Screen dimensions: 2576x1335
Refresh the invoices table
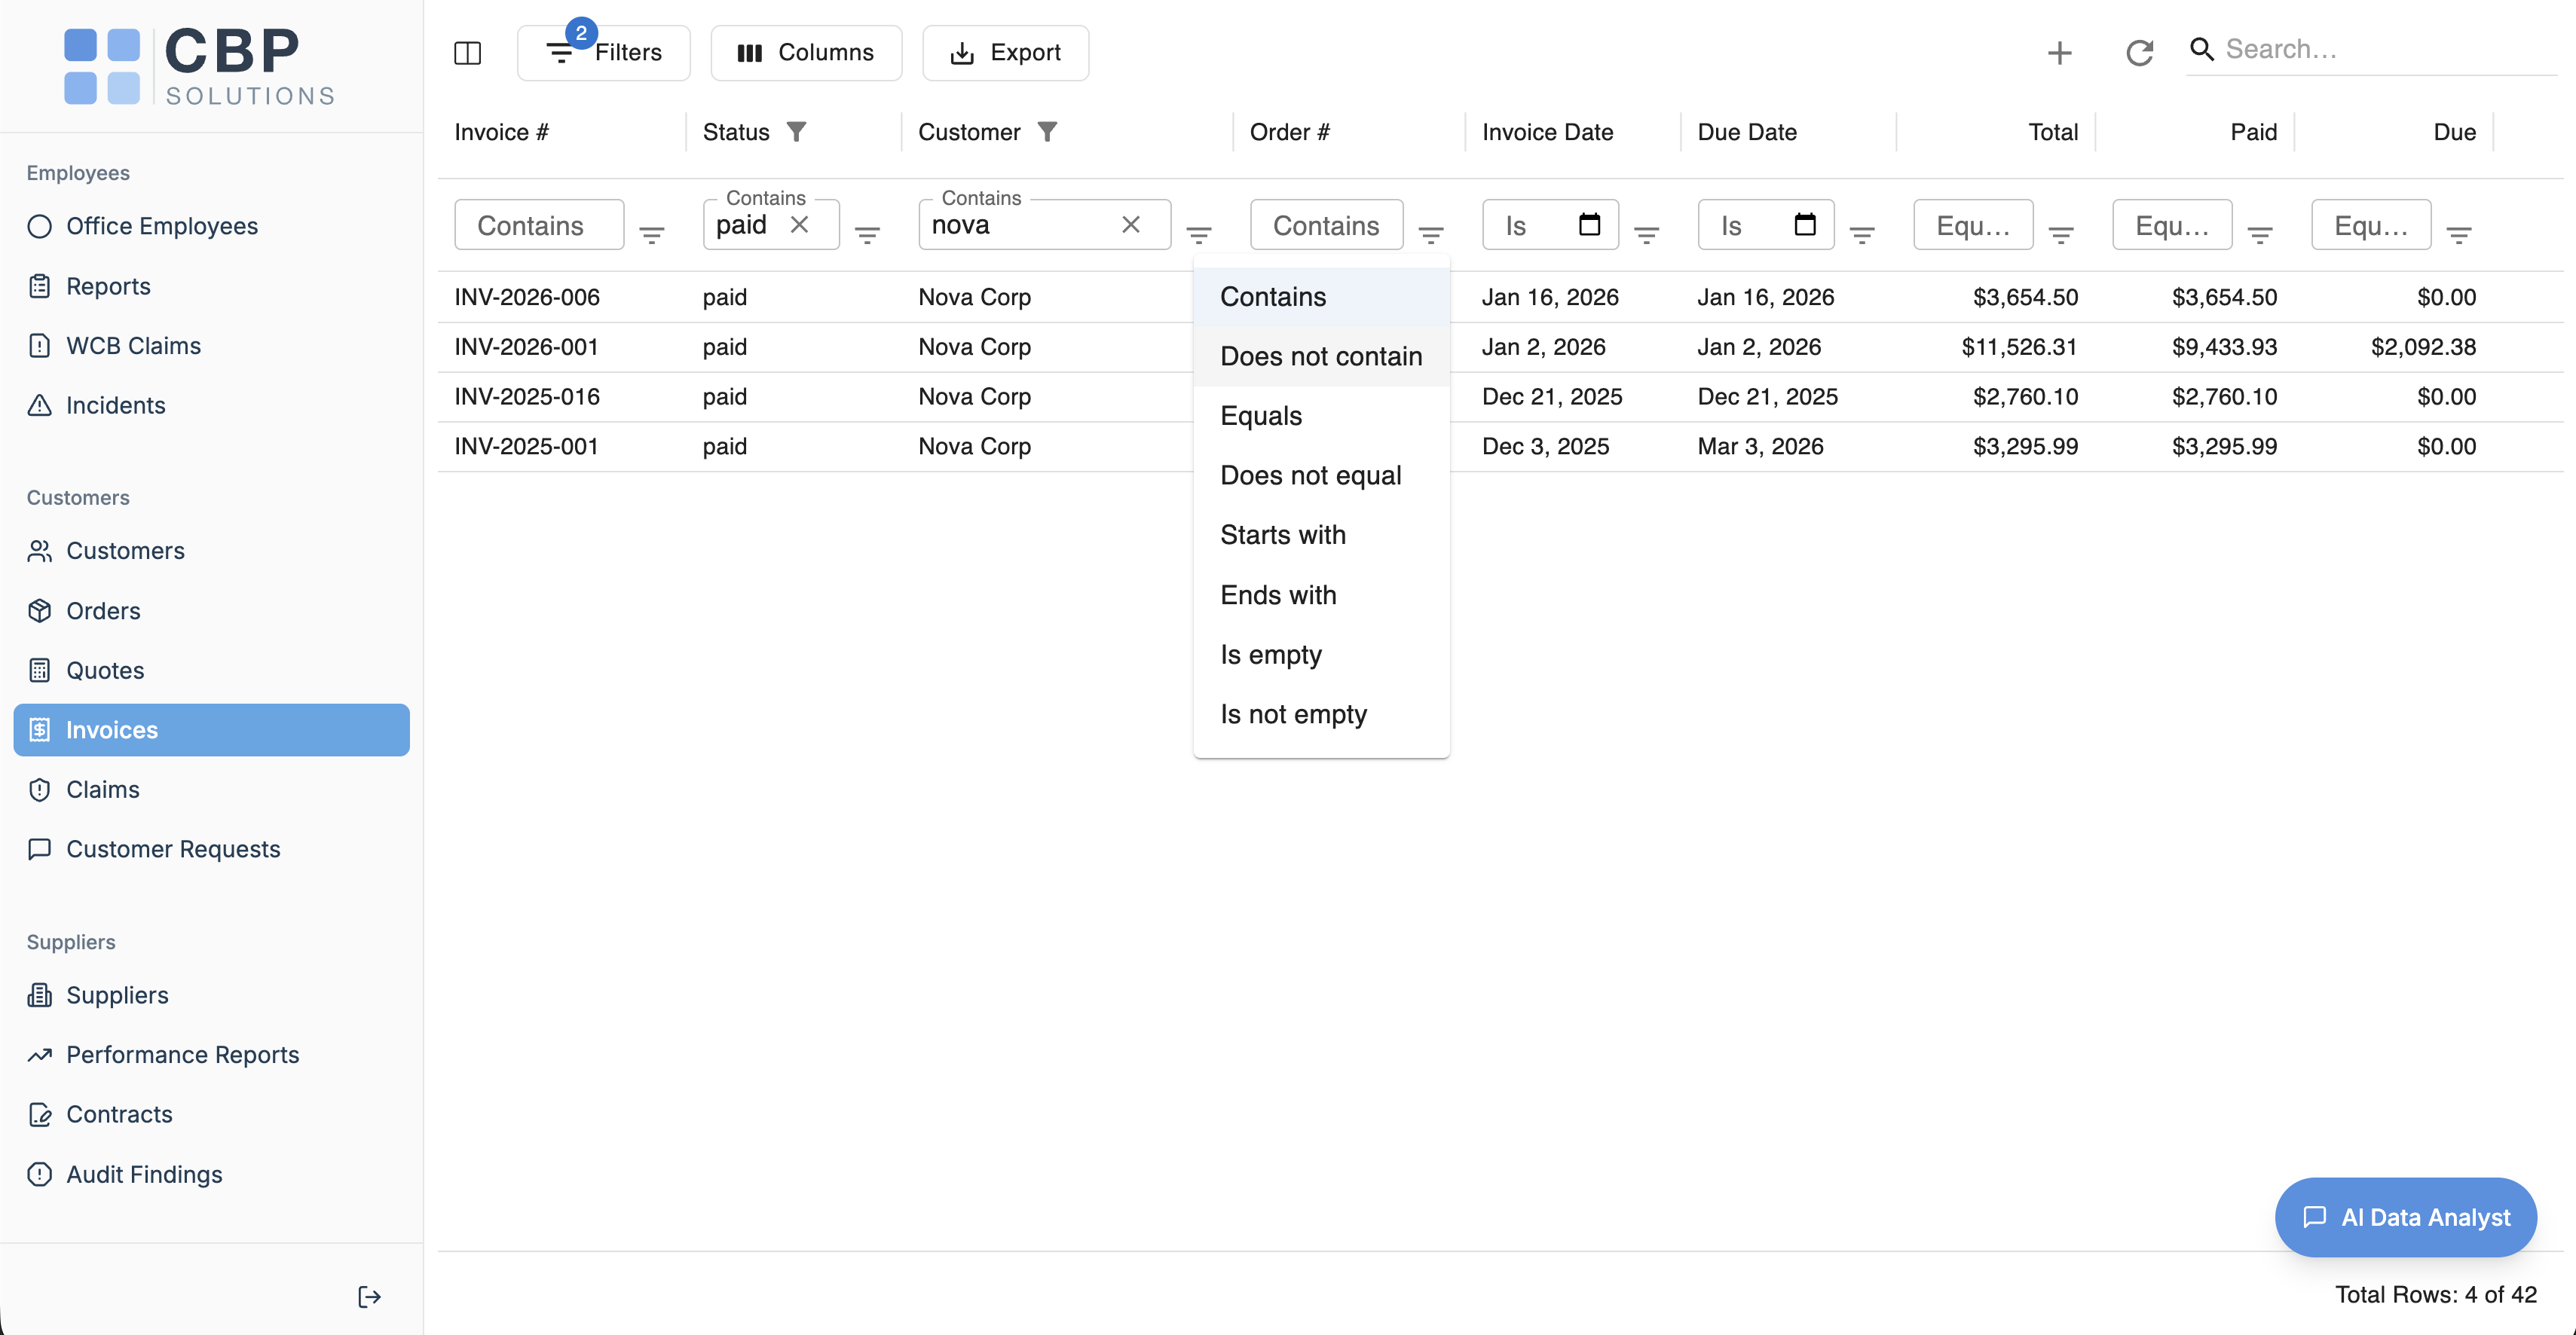point(2139,52)
